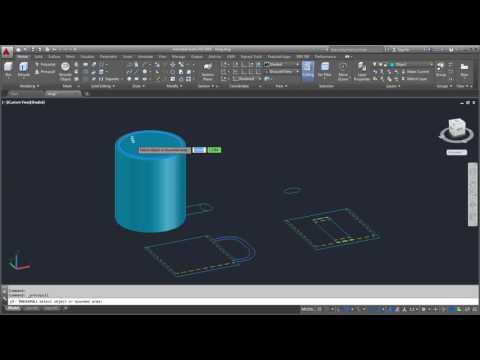Switch to the Annotate ribbon tab

[145, 57]
